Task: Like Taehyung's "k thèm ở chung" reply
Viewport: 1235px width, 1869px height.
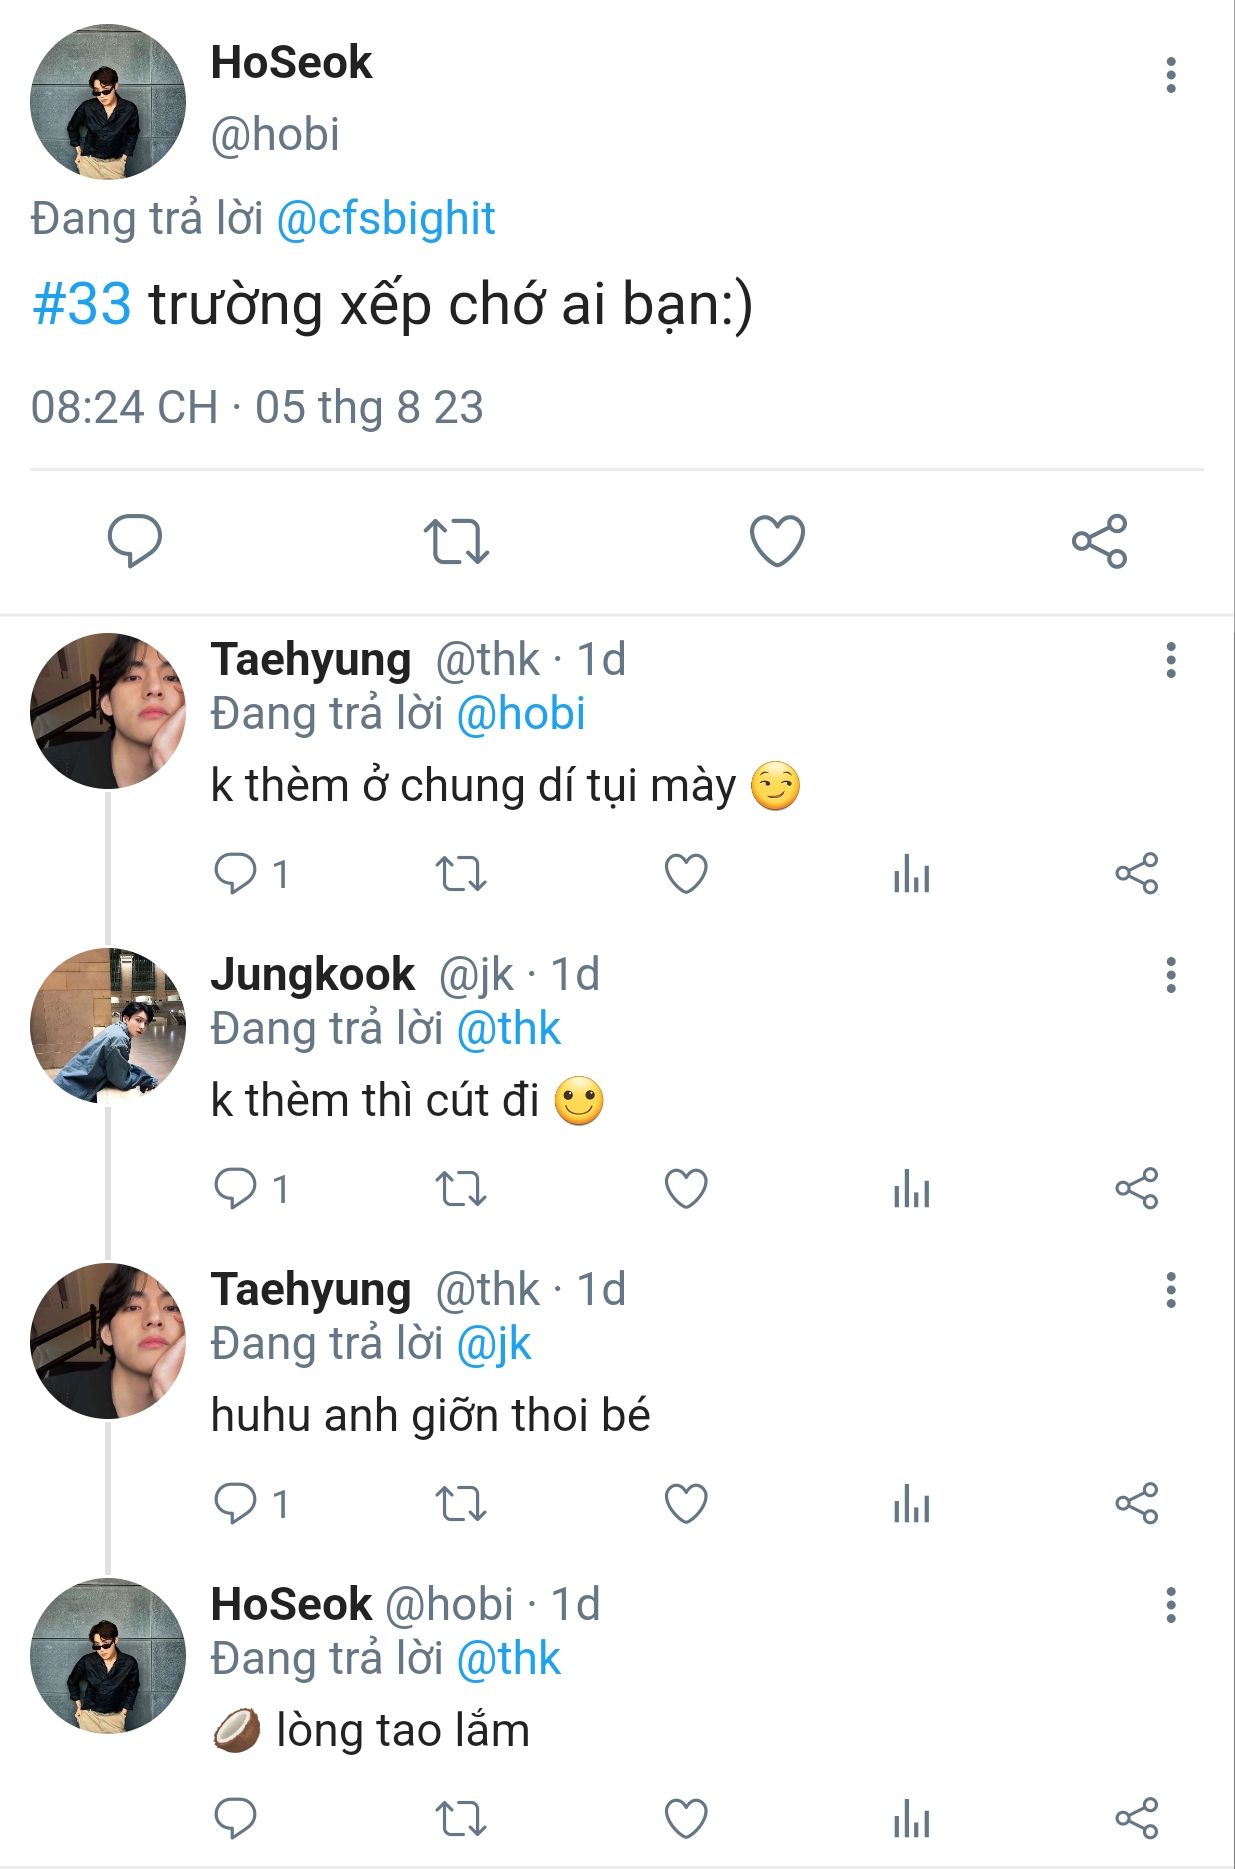Action: point(686,874)
